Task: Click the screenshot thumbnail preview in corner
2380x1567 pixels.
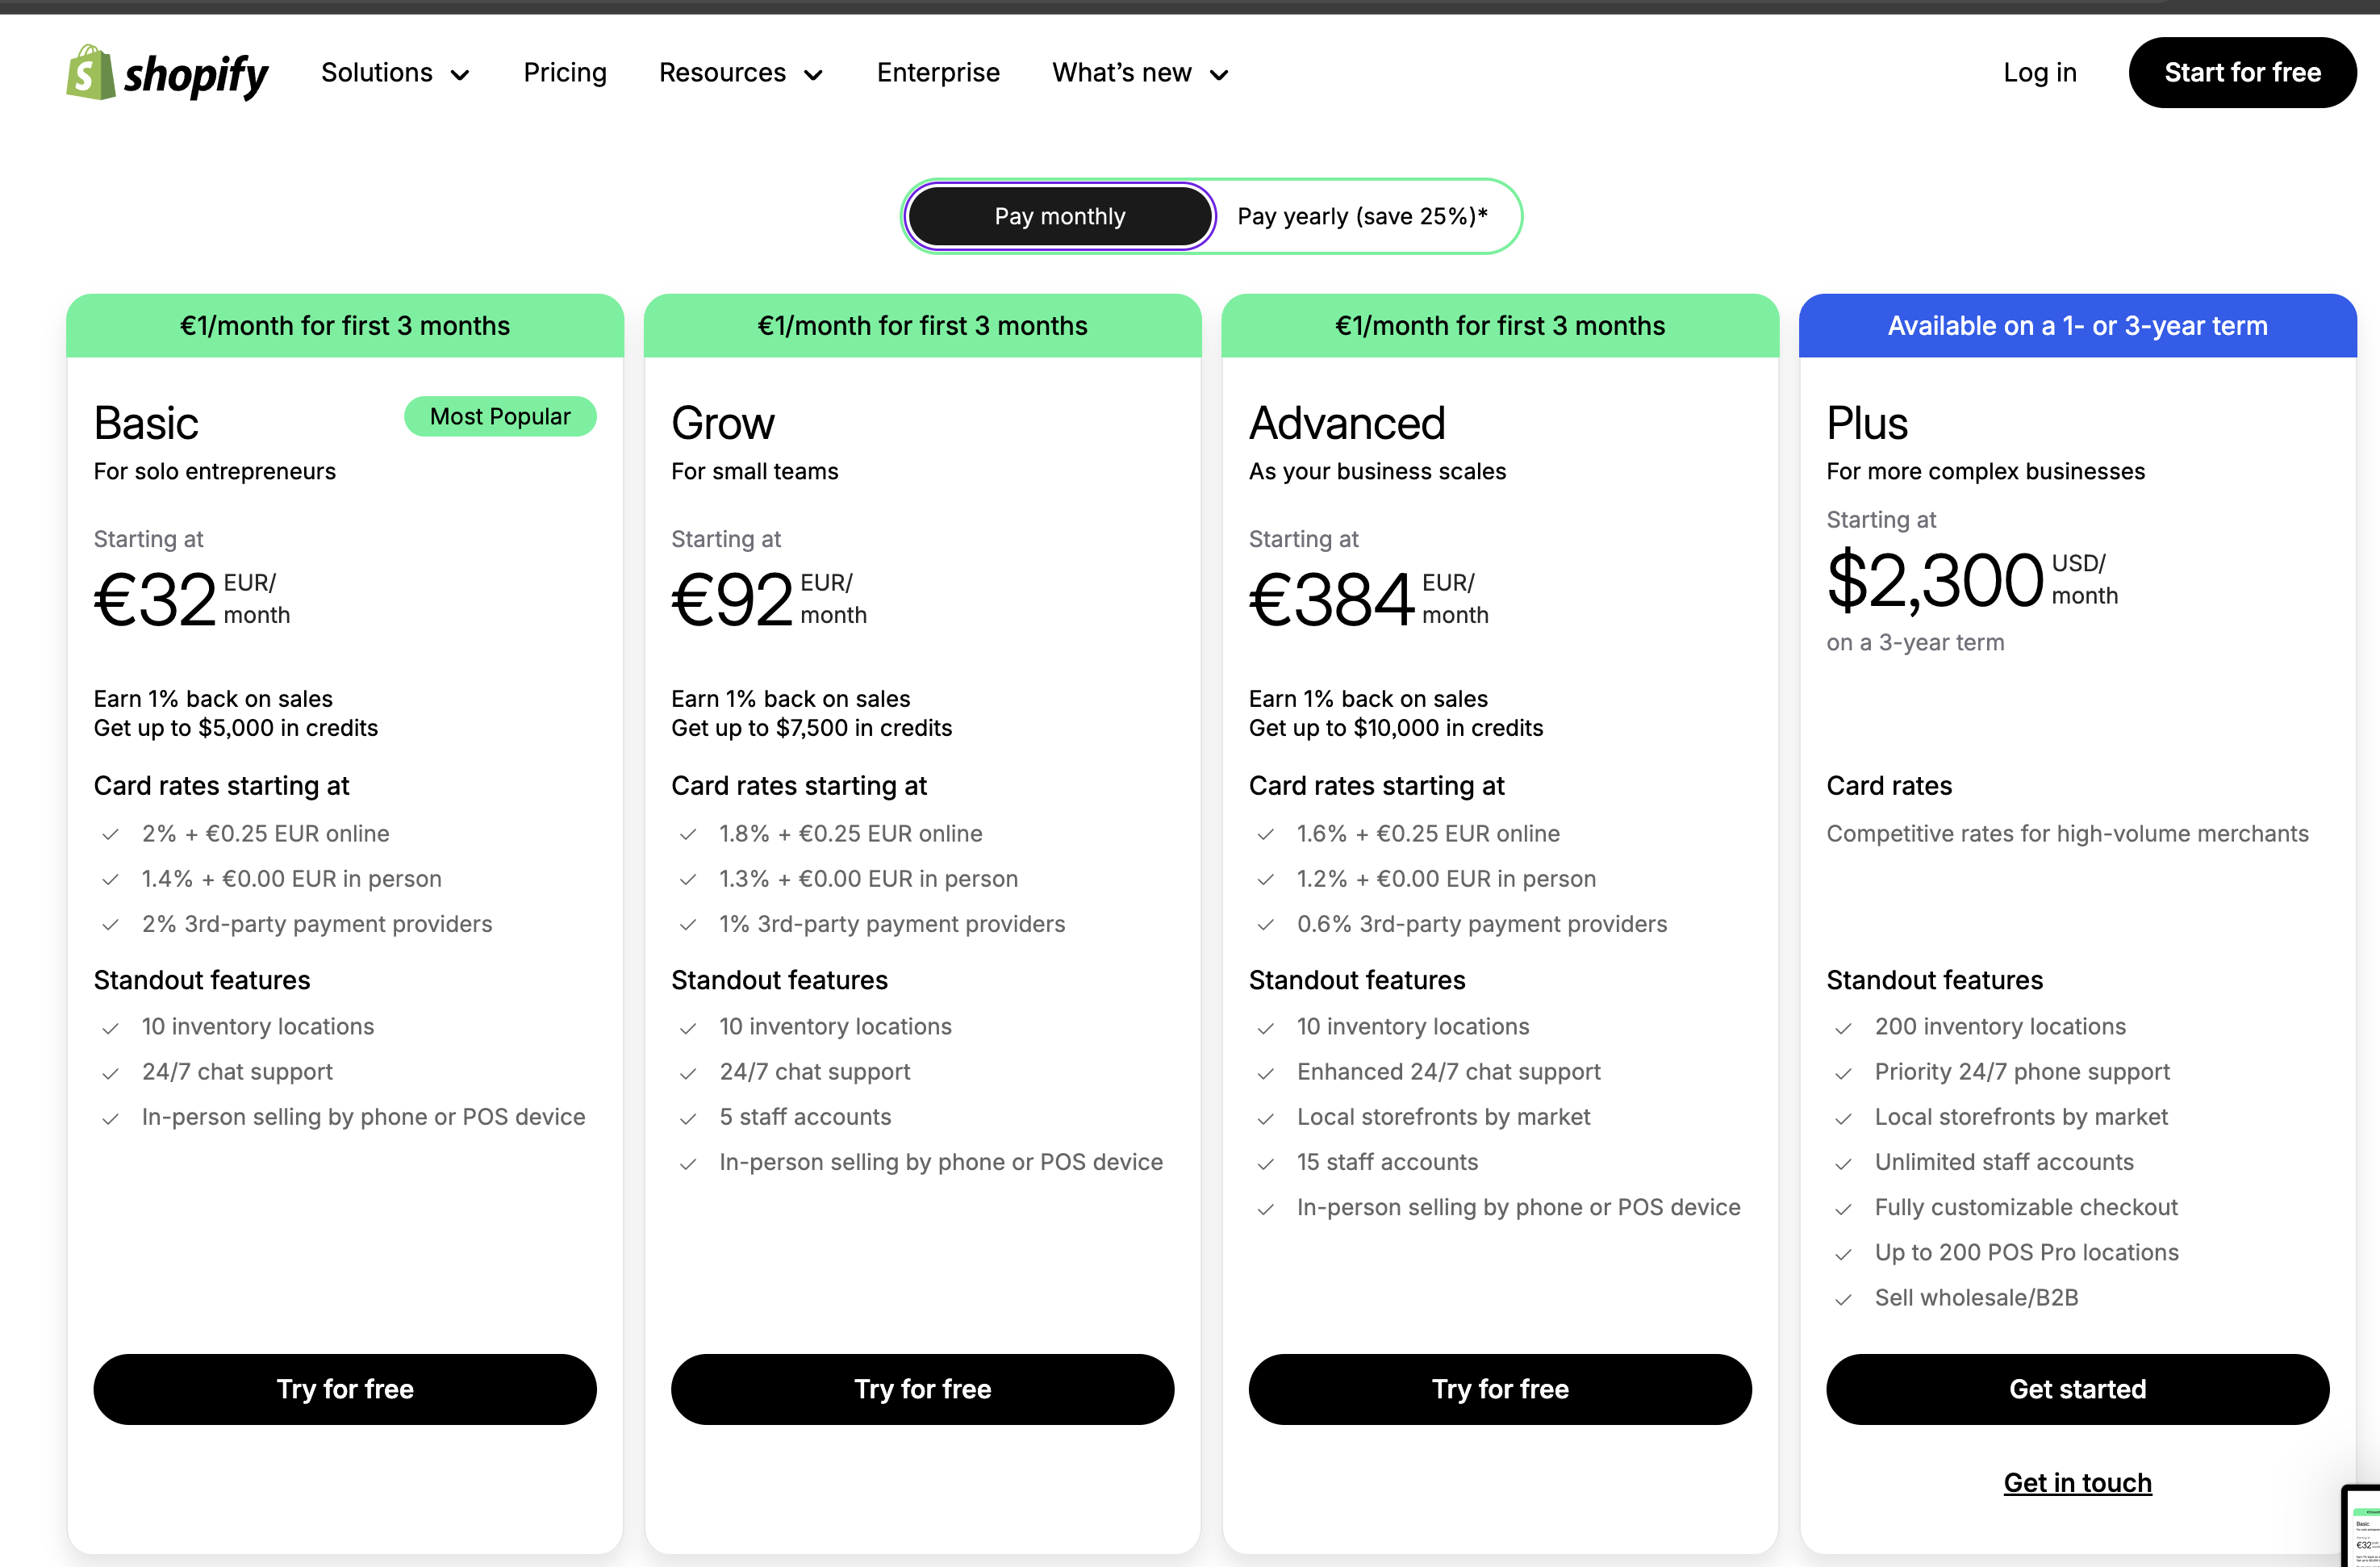Action: 2364,1528
